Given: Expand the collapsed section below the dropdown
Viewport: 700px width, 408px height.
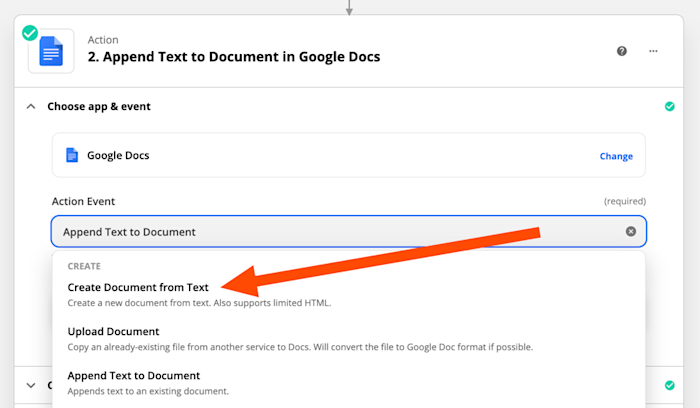Looking at the screenshot, I should coord(31,385).
